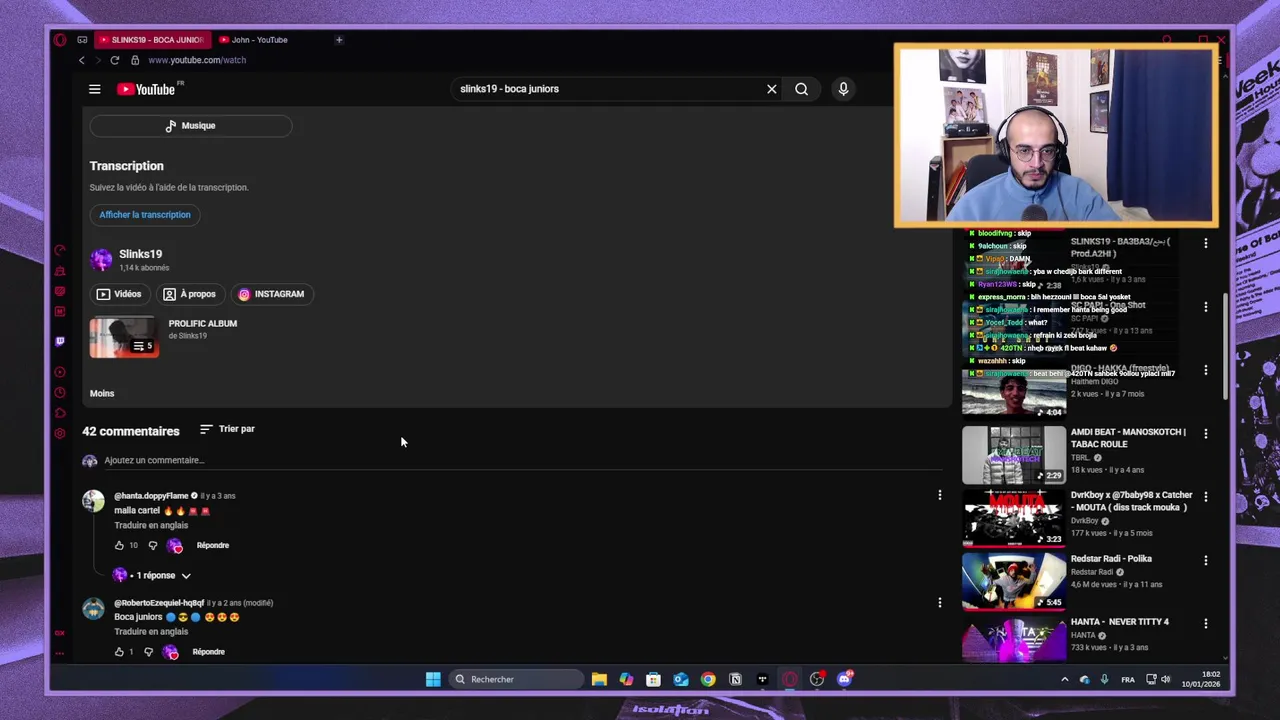
Task: Clear the search box text
Action: click(x=772, y=89)
